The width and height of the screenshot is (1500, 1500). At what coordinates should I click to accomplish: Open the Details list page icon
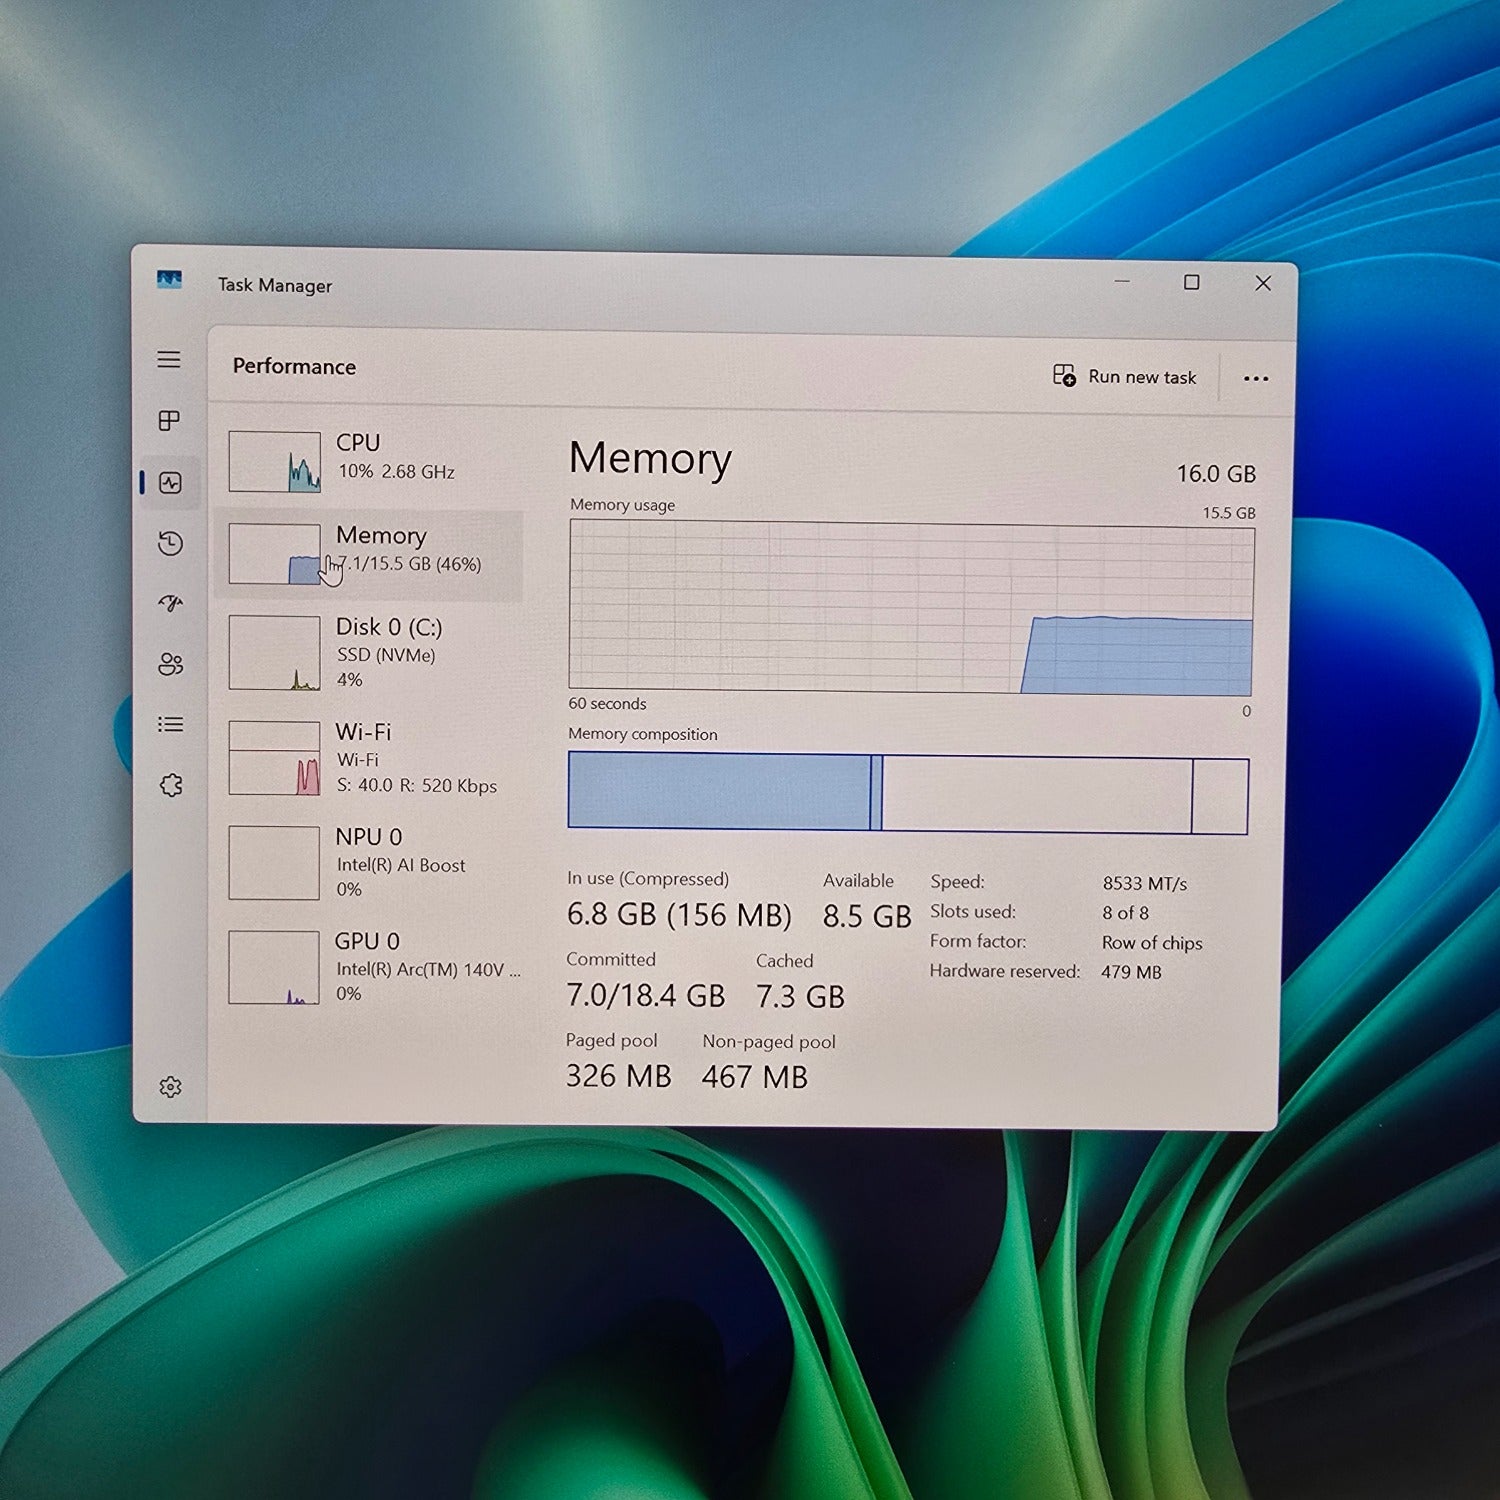pyautogui.click(x=170, y=724)
